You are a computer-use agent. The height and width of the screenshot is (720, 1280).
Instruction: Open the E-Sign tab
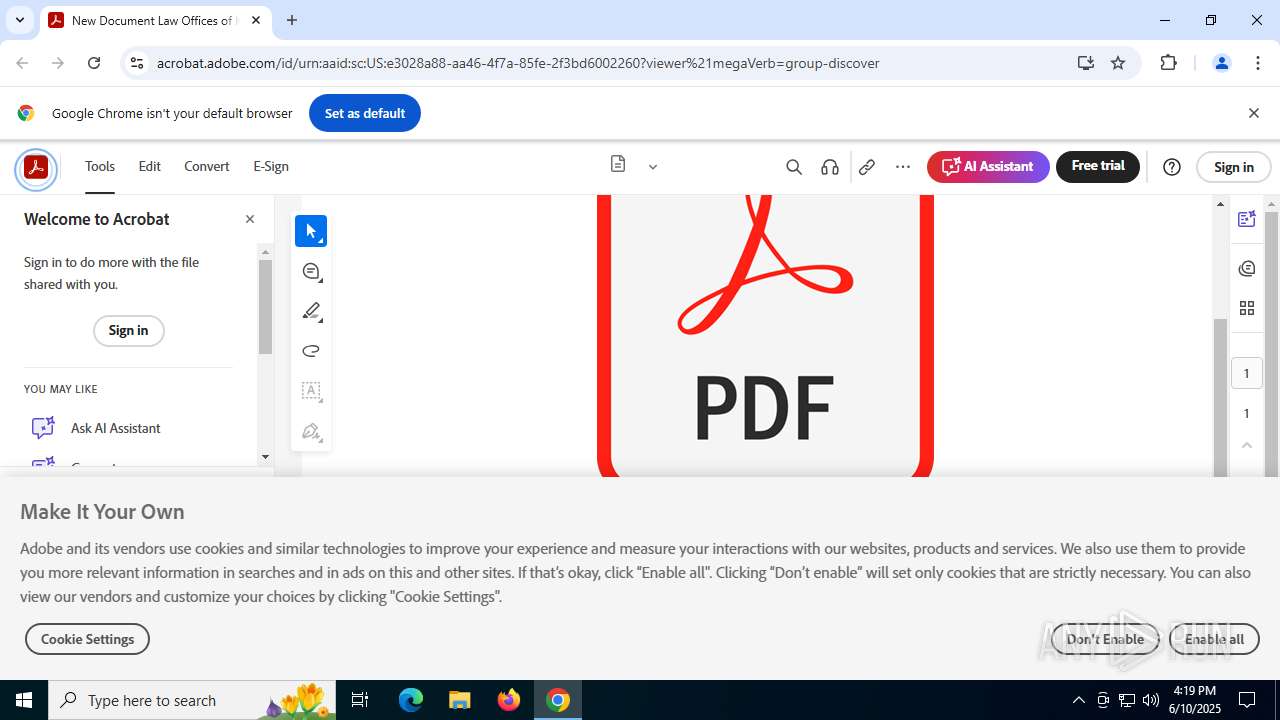[x=271, y=166]
